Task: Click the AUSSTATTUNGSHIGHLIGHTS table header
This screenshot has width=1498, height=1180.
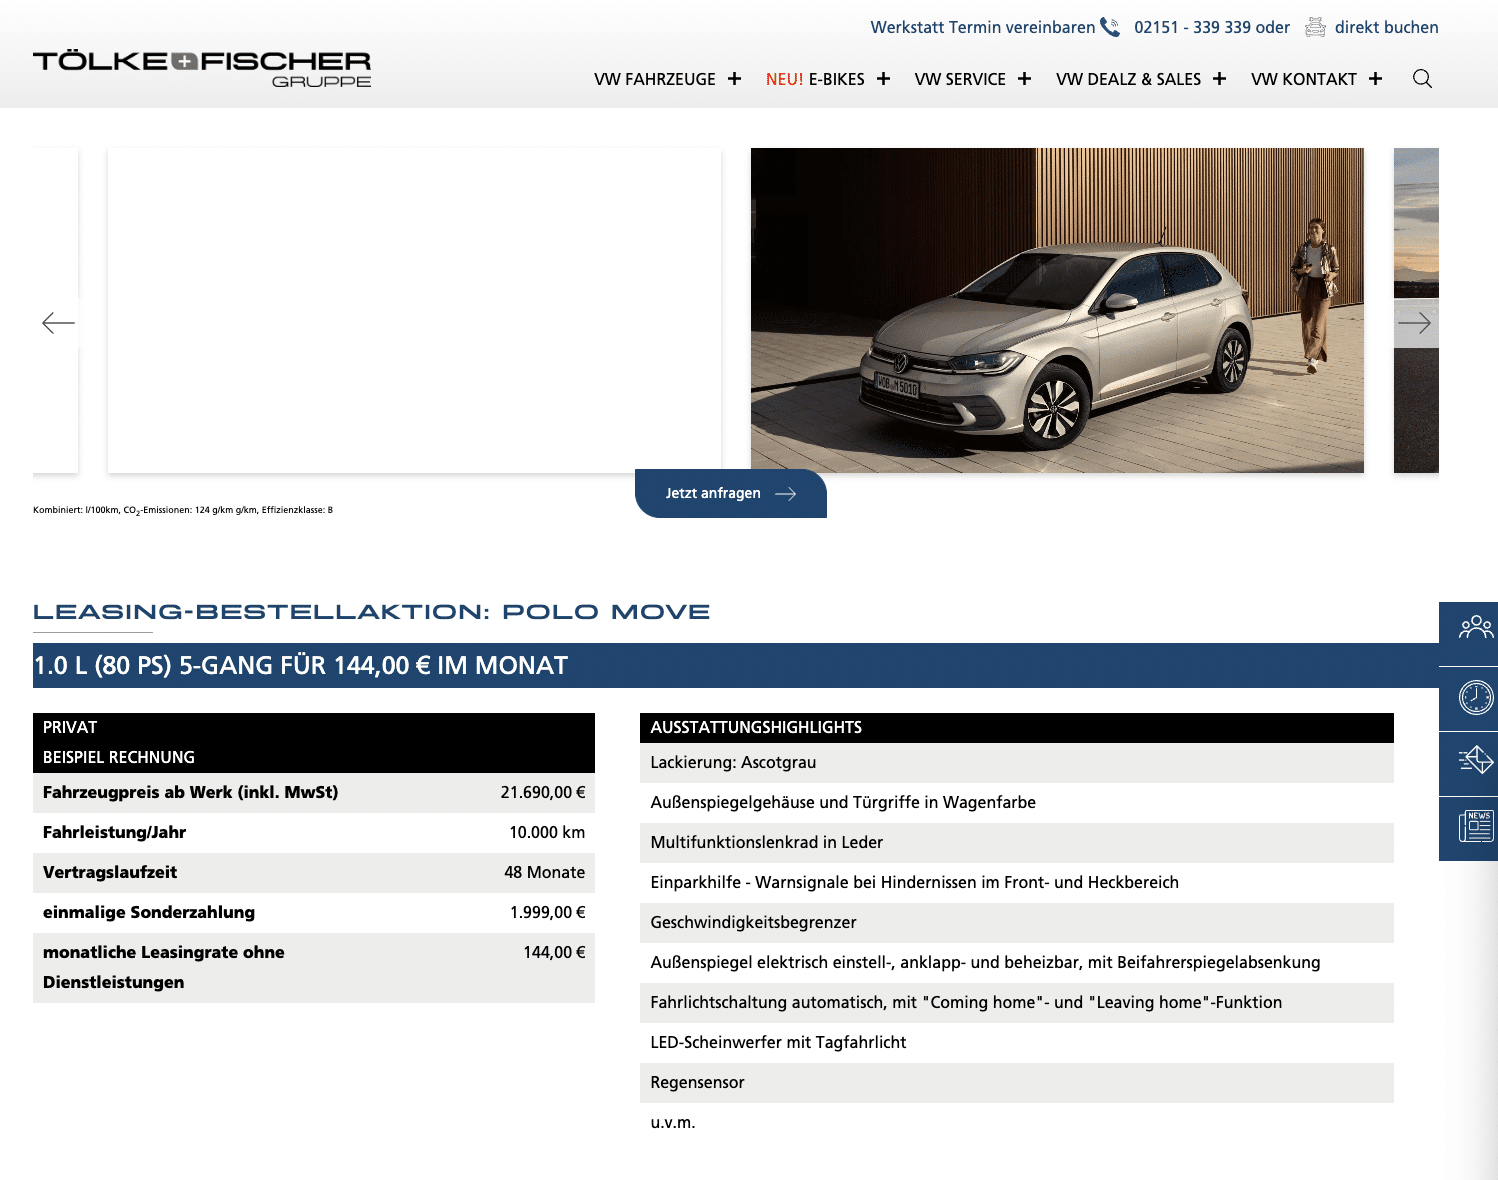Action: point(1016,727)
